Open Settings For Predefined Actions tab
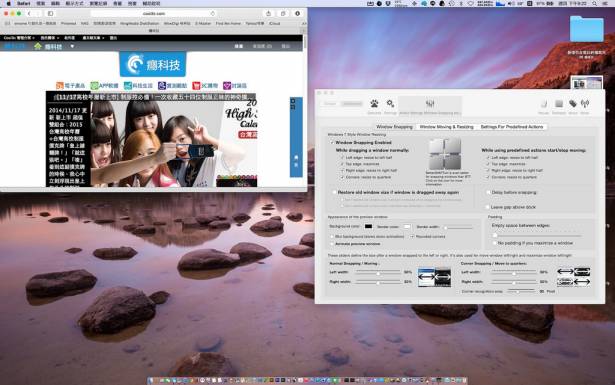This screenshot has height=385, width=615. click(512, 127)
